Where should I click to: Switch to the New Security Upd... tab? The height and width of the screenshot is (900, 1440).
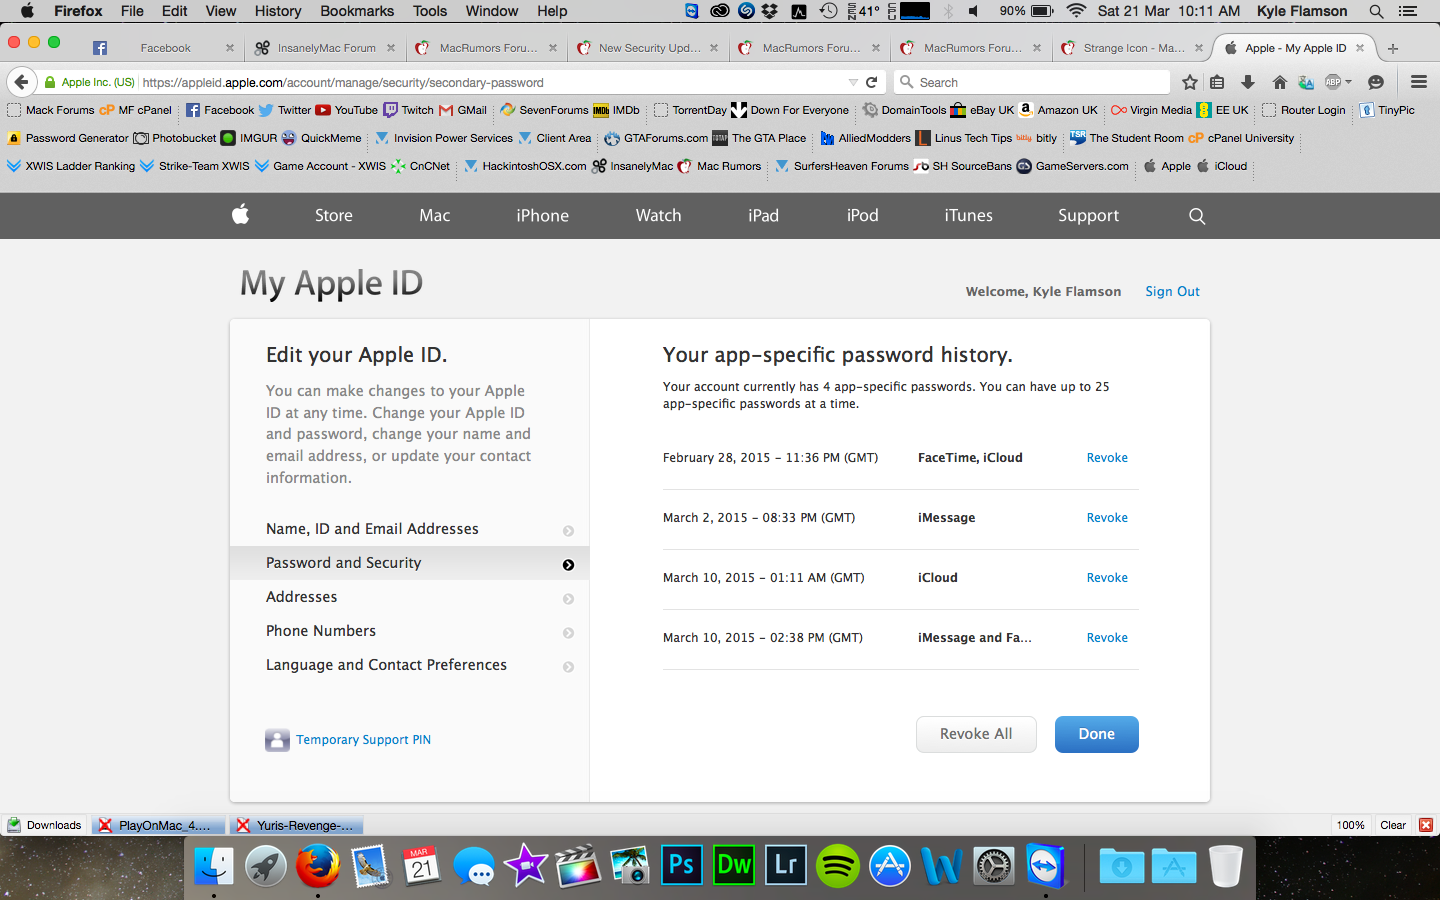click(648, 48)
